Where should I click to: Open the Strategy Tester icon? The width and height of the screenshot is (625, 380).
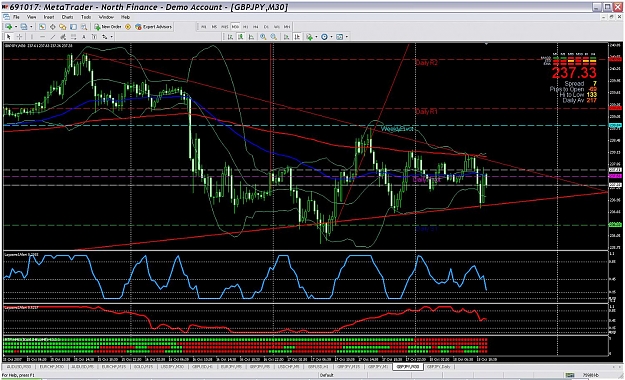(84, 27)
